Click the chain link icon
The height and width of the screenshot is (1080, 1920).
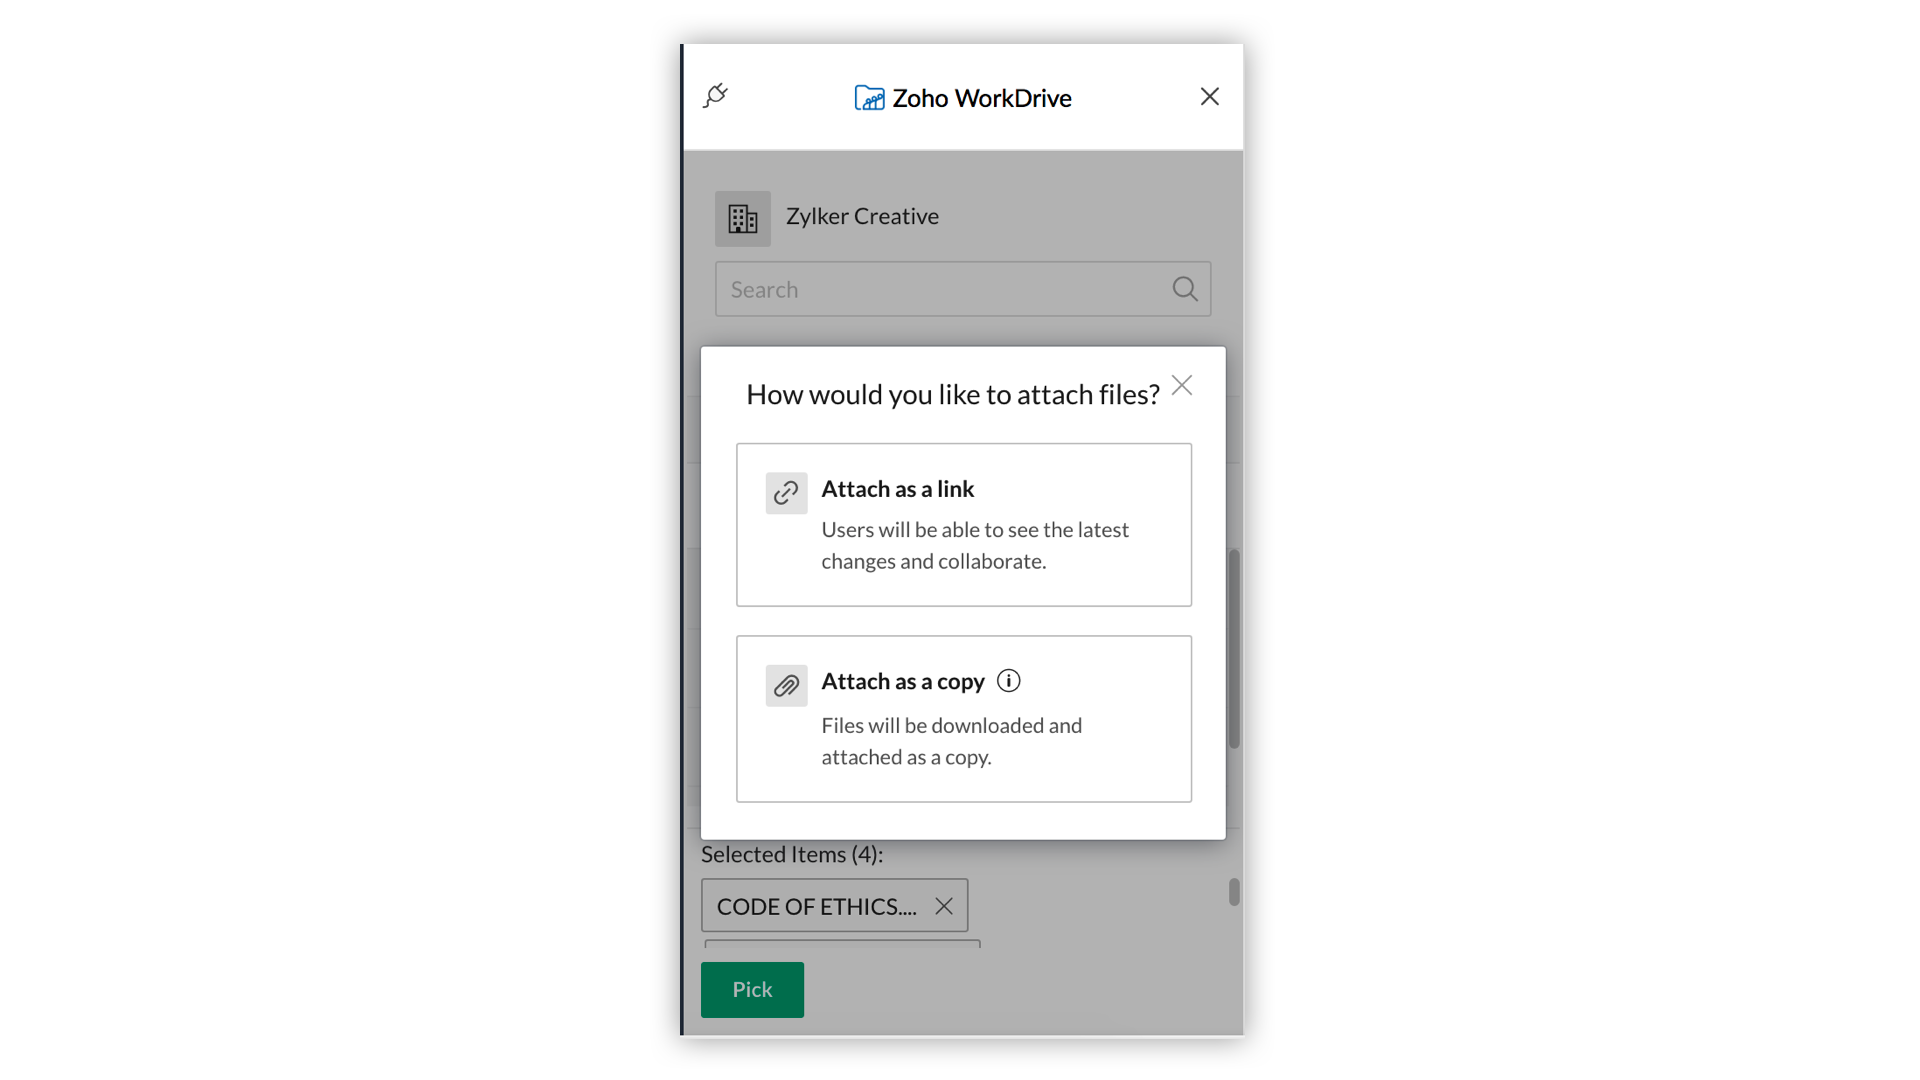click(786, 493)
